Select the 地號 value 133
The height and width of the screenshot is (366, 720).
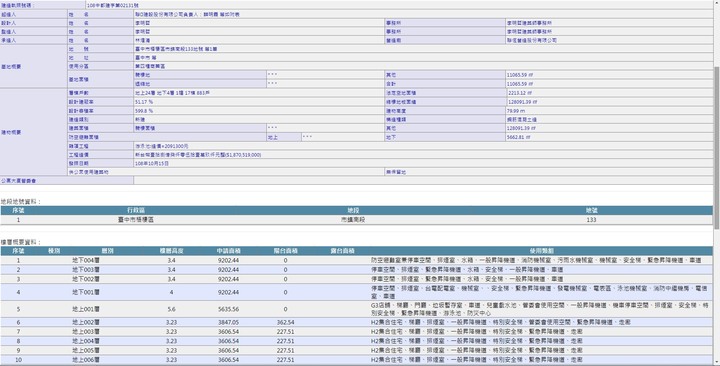(591, 220)
